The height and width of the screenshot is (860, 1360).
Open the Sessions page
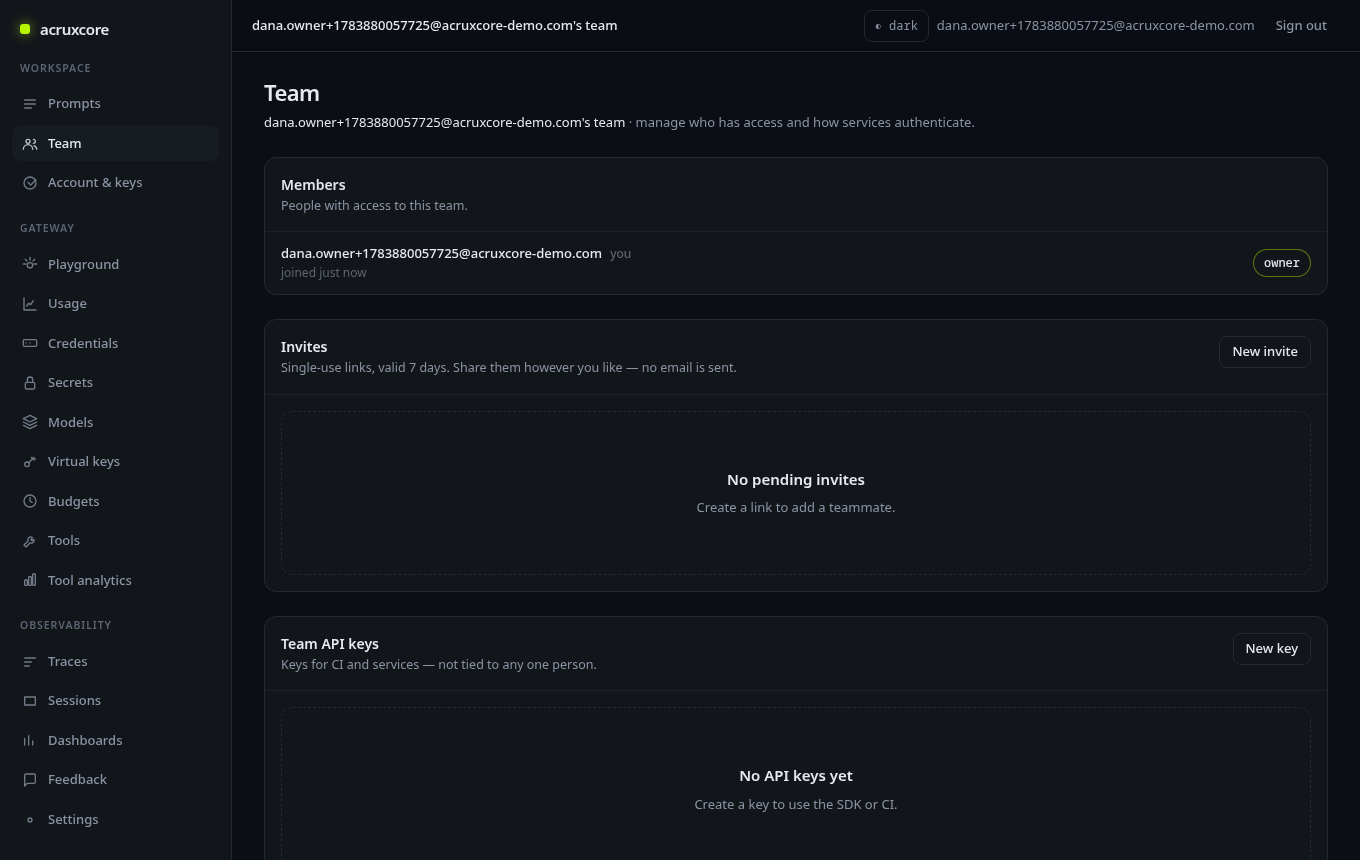coord(115,701)
